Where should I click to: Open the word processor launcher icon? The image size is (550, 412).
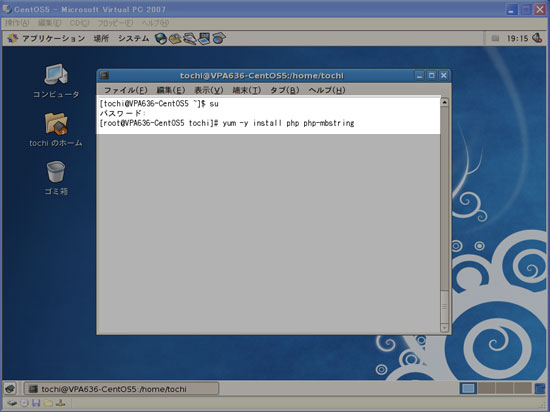(x=190, y=38)
